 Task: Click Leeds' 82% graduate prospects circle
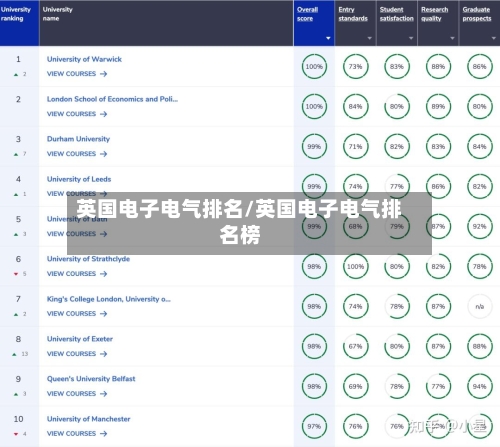click(x=479, y=187)
